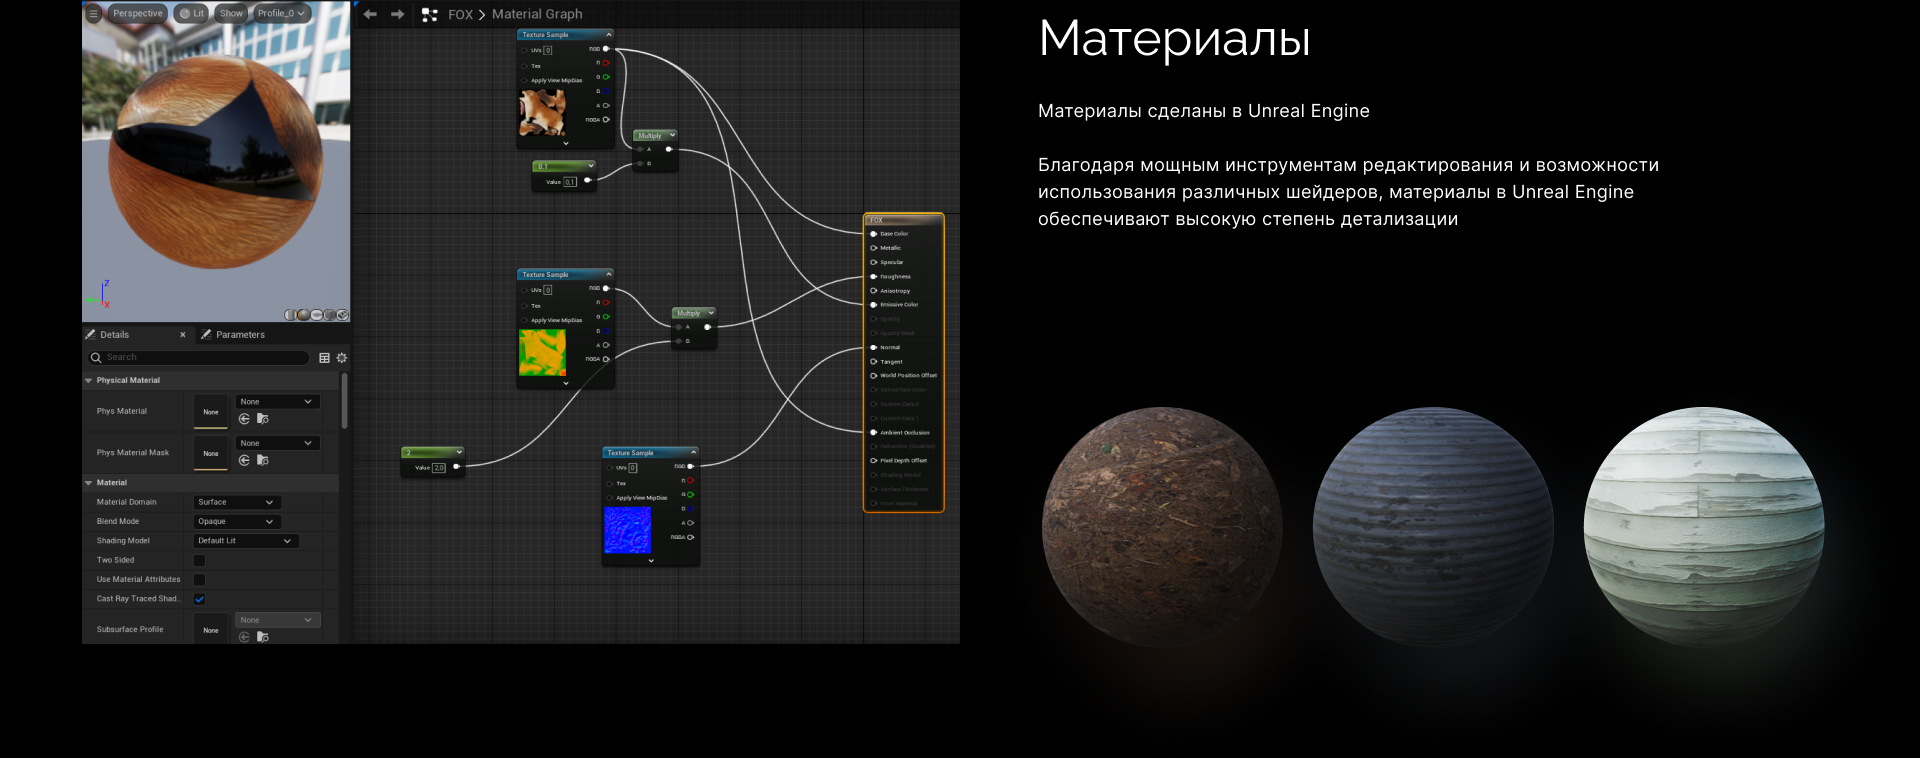The height and width of the screenshot is (758, 1920).
Task: Go back with the graph navigation arrow
Action: [x=370, y=14]
